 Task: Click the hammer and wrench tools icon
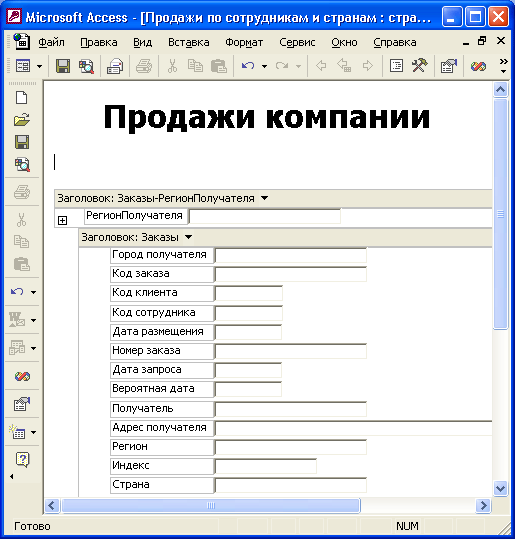tap(419, 65)
